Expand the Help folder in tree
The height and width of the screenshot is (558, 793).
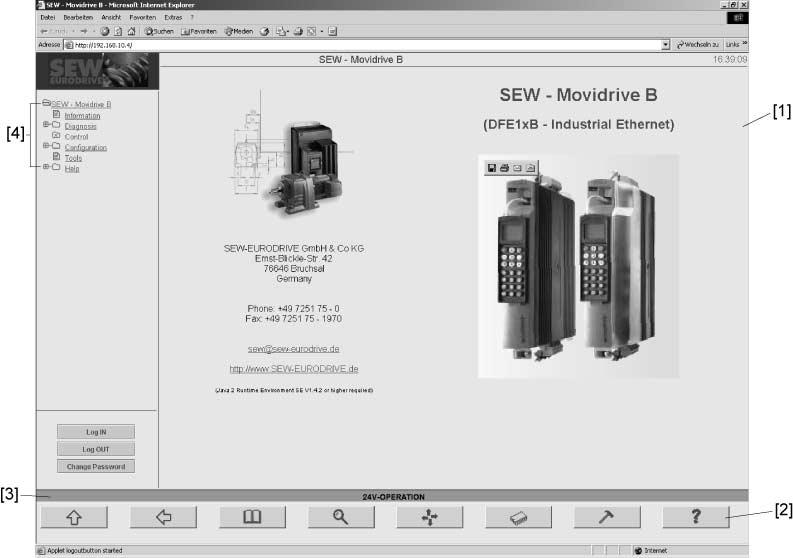[x=46, y=166]
